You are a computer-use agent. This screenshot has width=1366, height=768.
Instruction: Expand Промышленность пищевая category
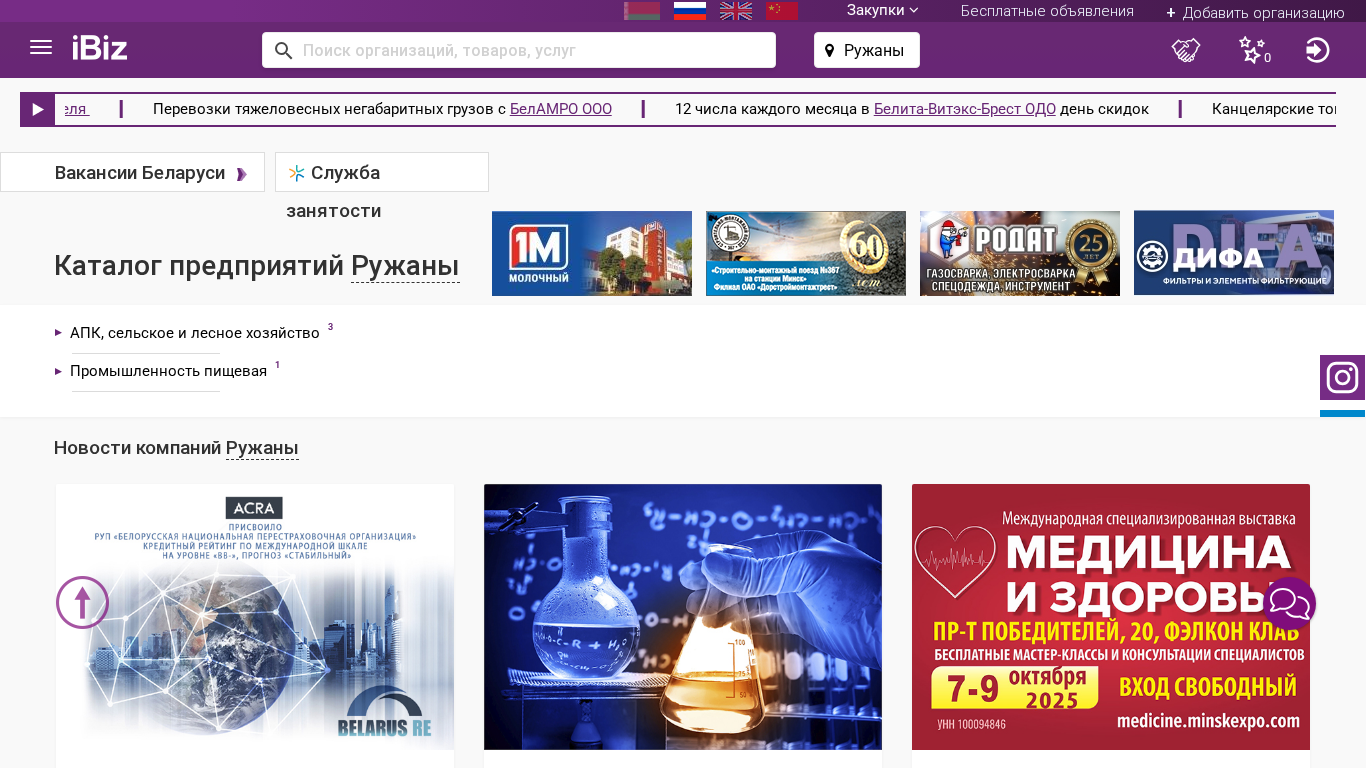[x=168, y=371]
